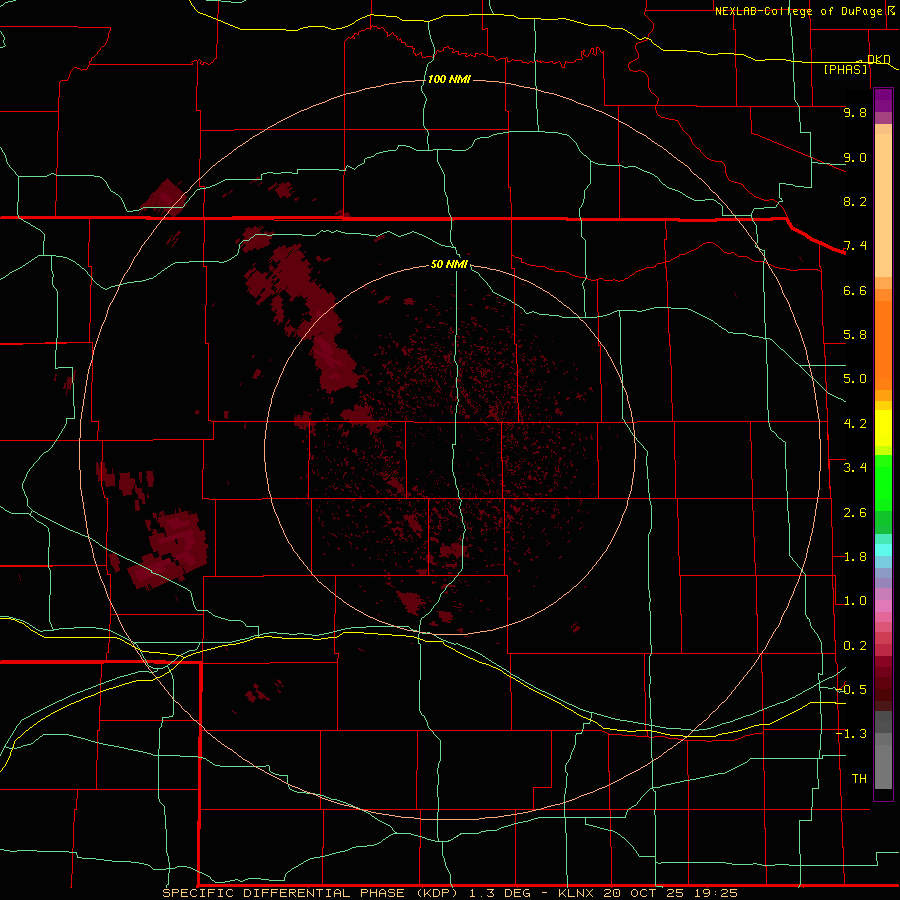Screen dimensions: 900x900
Task: Click the bright green color bar segment
Action: click(883, 483)
